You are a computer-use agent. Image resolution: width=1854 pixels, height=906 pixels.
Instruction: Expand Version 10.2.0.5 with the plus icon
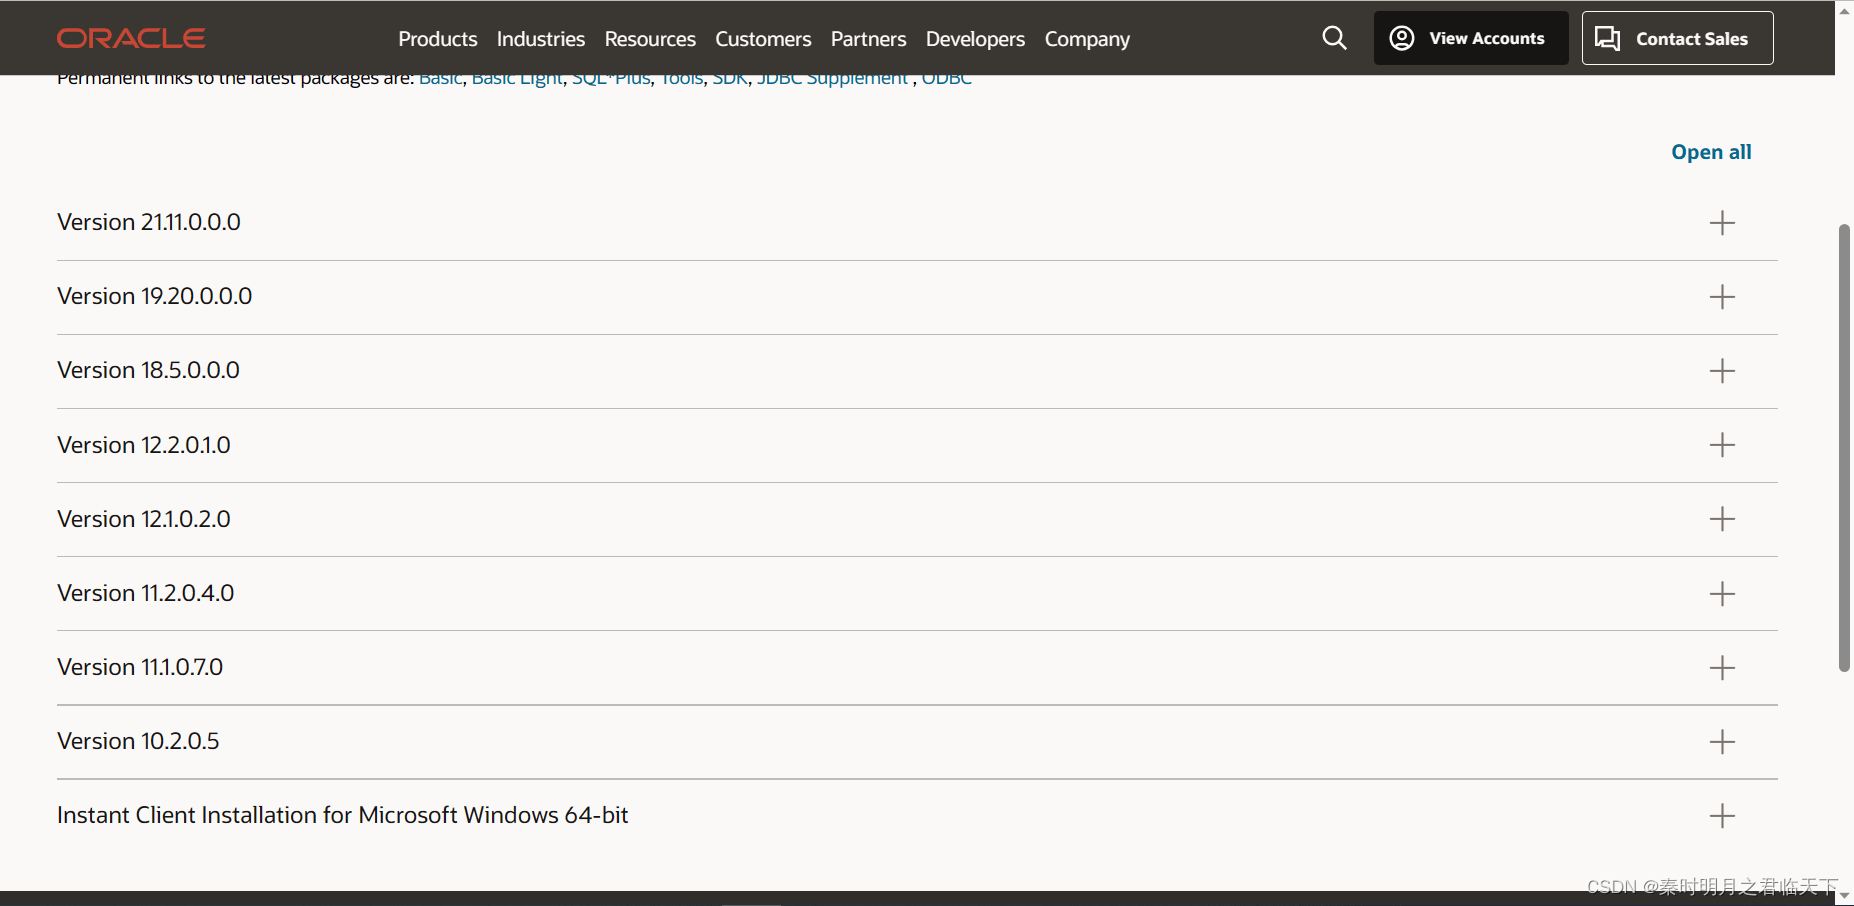point(1722,742)
